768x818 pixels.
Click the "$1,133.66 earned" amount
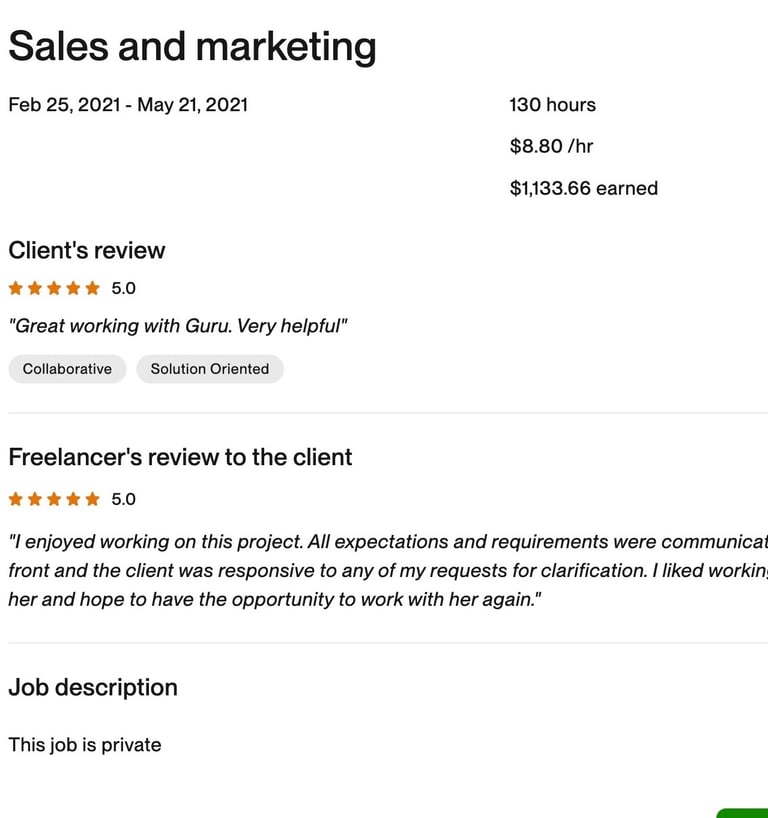click(583, 188)
